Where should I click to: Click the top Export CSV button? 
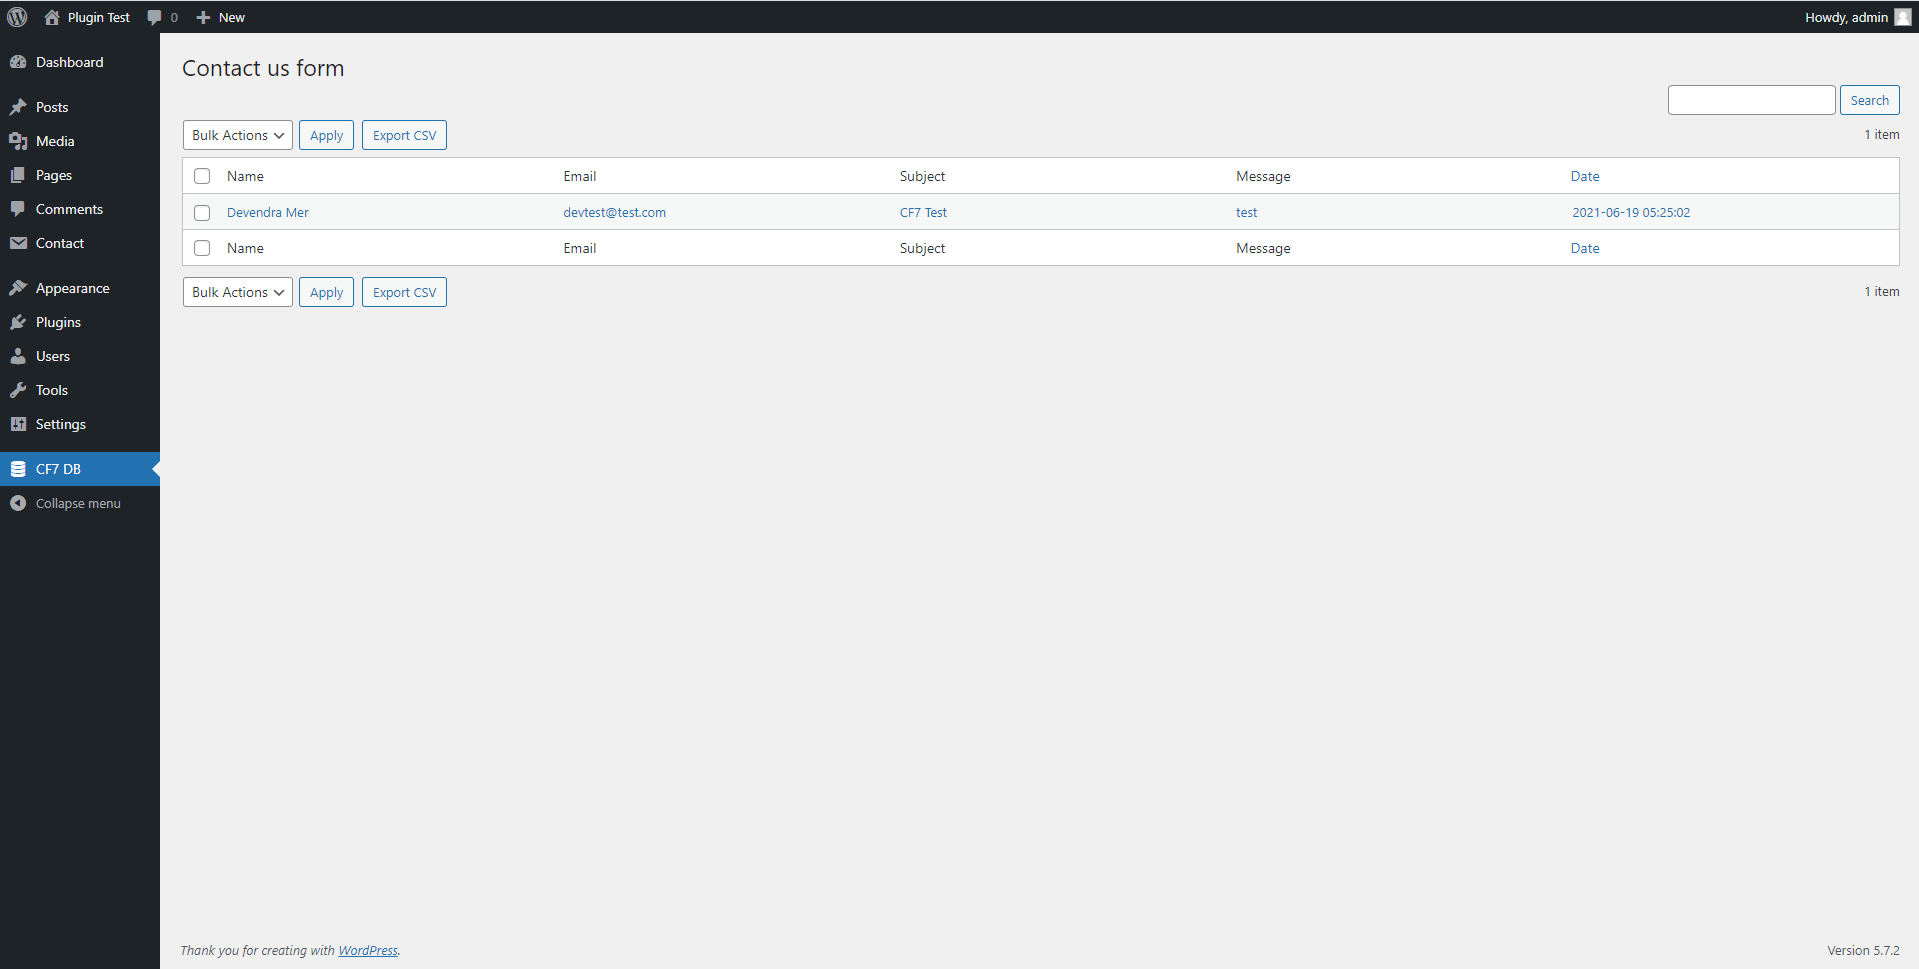point(404,135)
